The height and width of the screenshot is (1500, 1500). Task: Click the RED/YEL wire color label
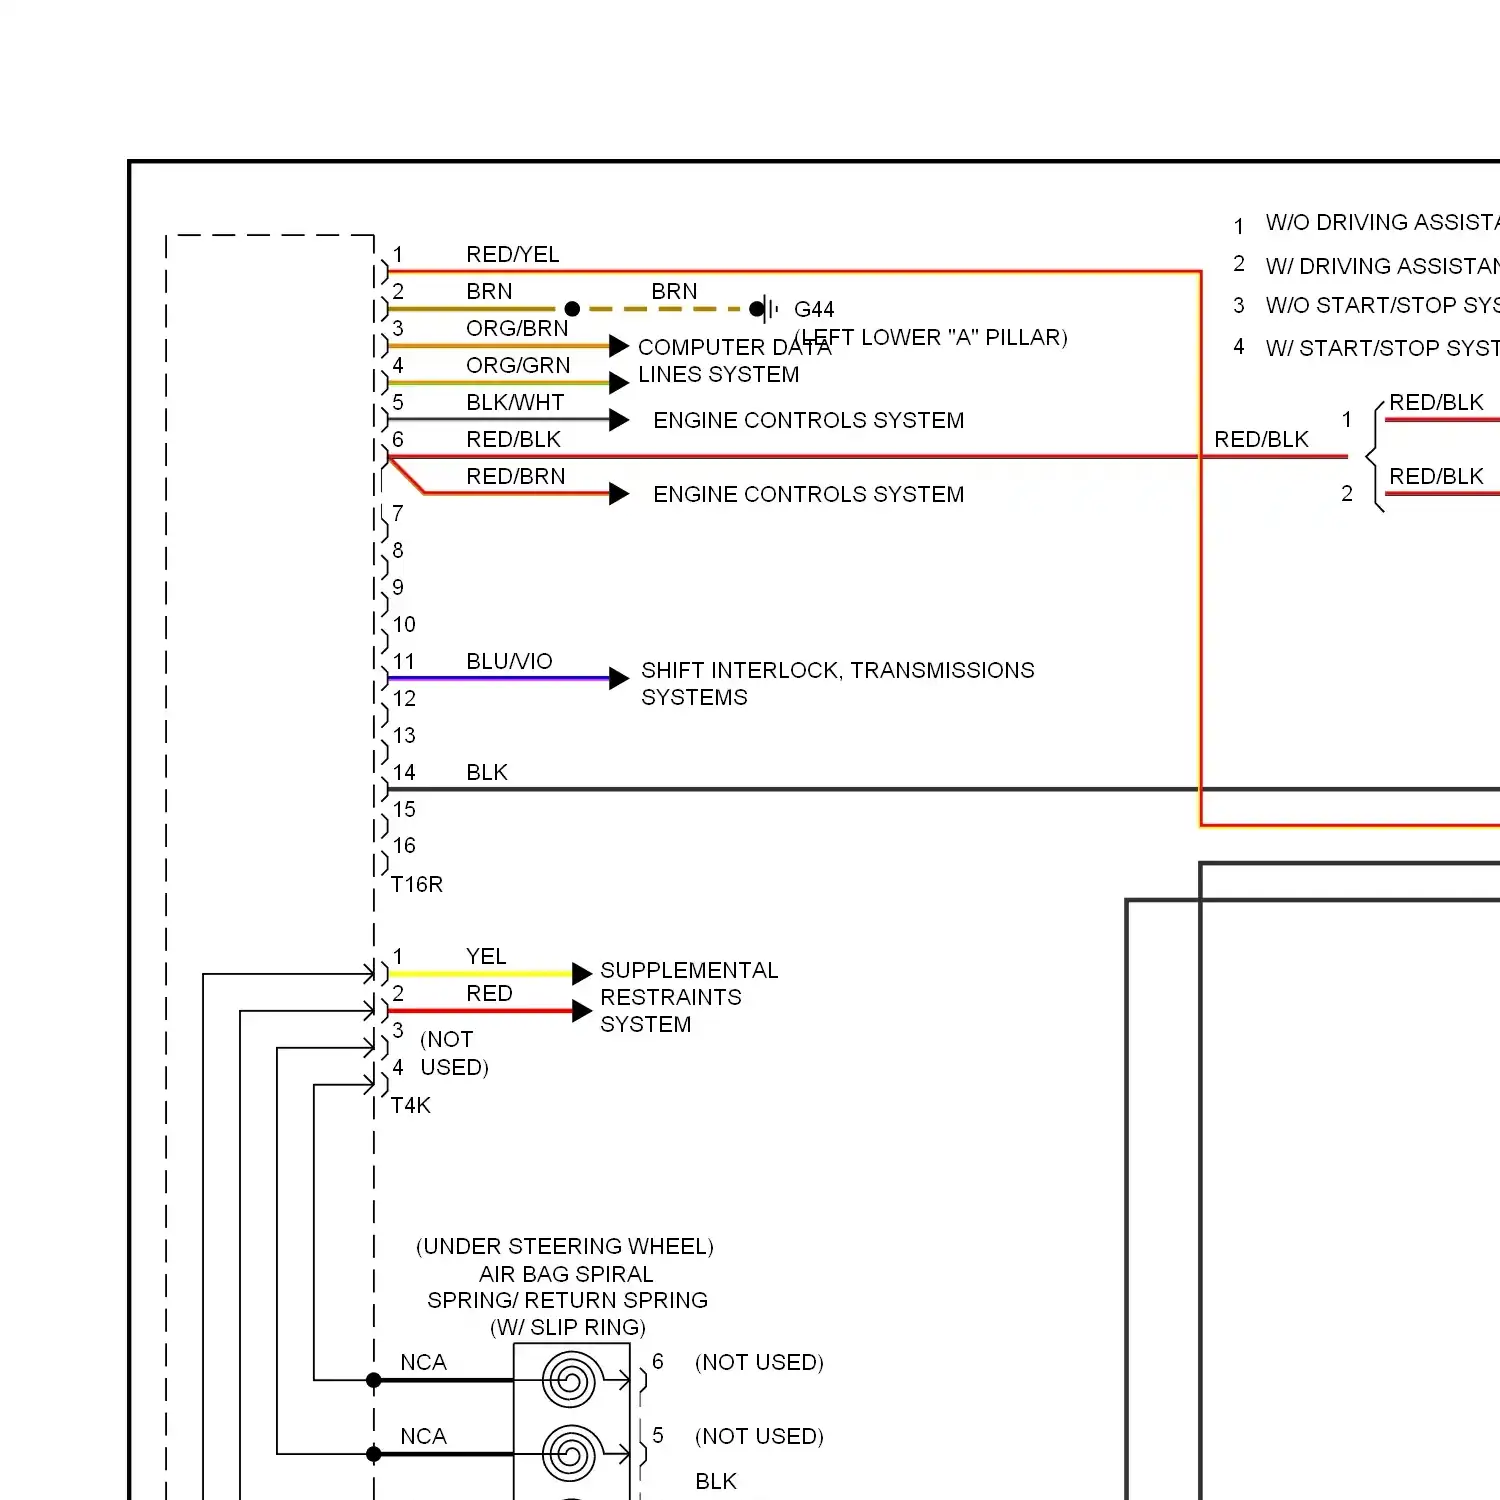point(512,254)
